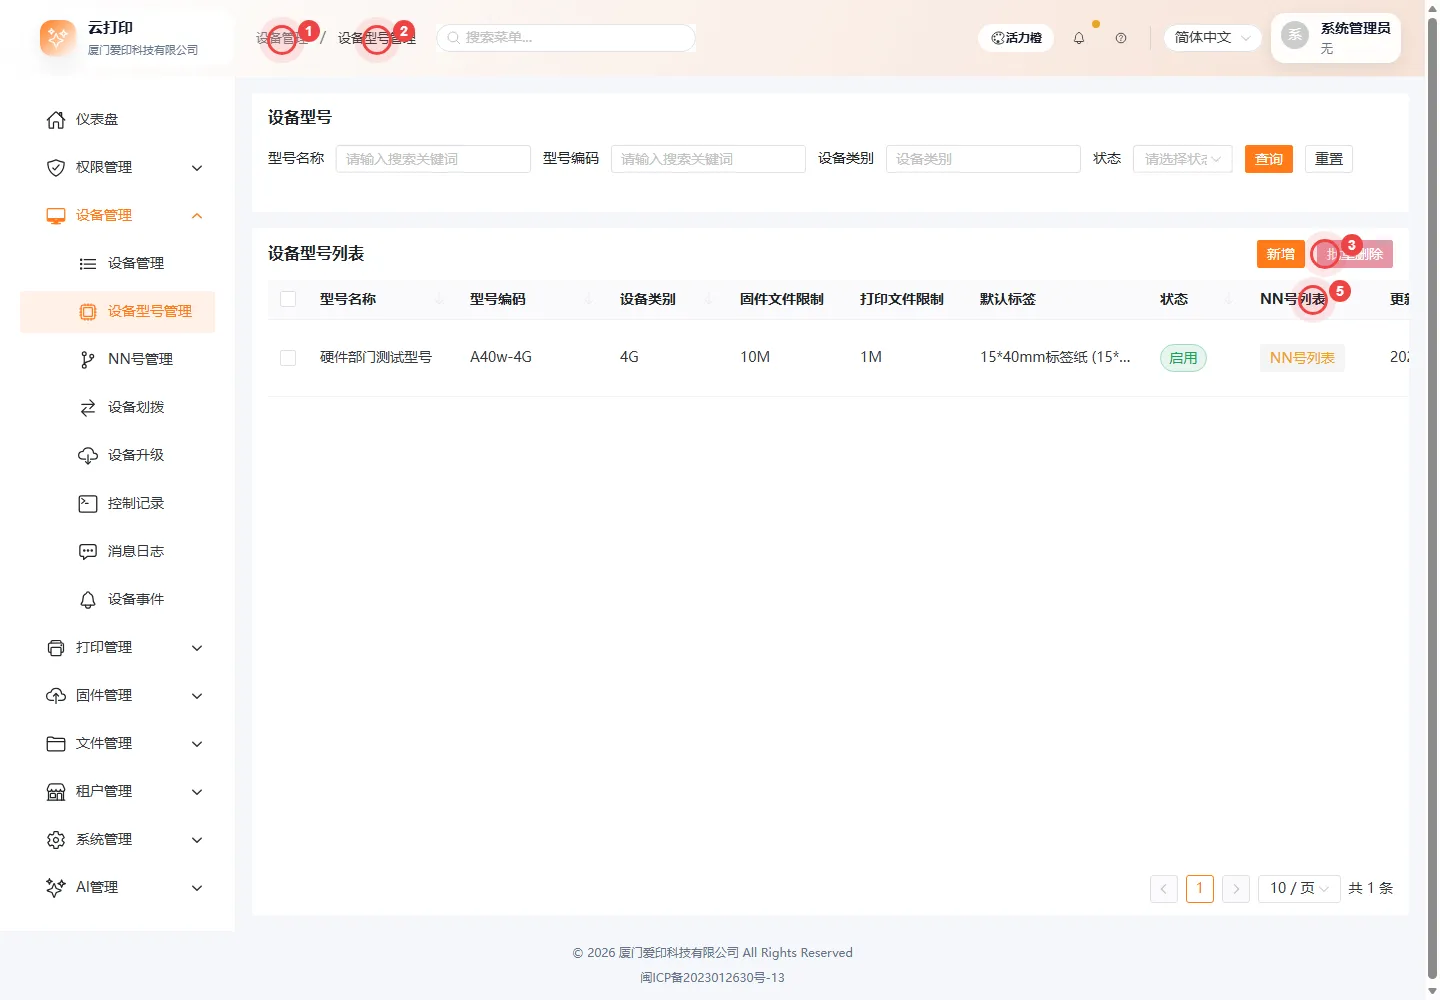The width and height of the screenshot is (1440, 1000).
Task: Click the 打印管理 printer icon
Action: coord(56,648)
